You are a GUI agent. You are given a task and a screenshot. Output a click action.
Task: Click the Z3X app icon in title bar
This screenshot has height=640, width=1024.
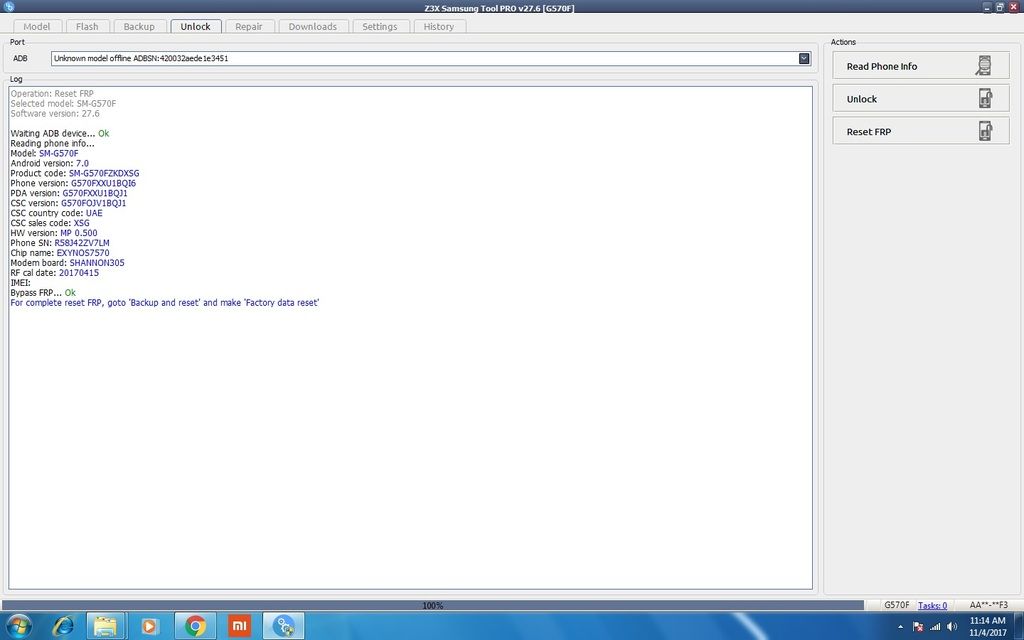click(x=9, y=7)
